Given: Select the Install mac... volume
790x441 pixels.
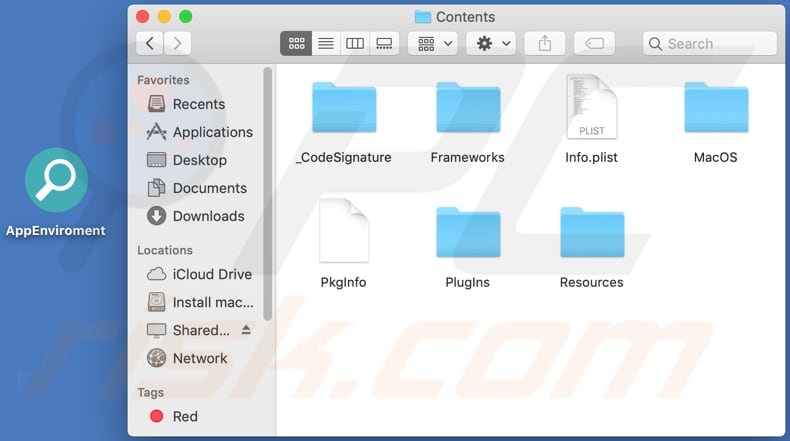Looking at the screenshot, I should click(x=199, y=302).
